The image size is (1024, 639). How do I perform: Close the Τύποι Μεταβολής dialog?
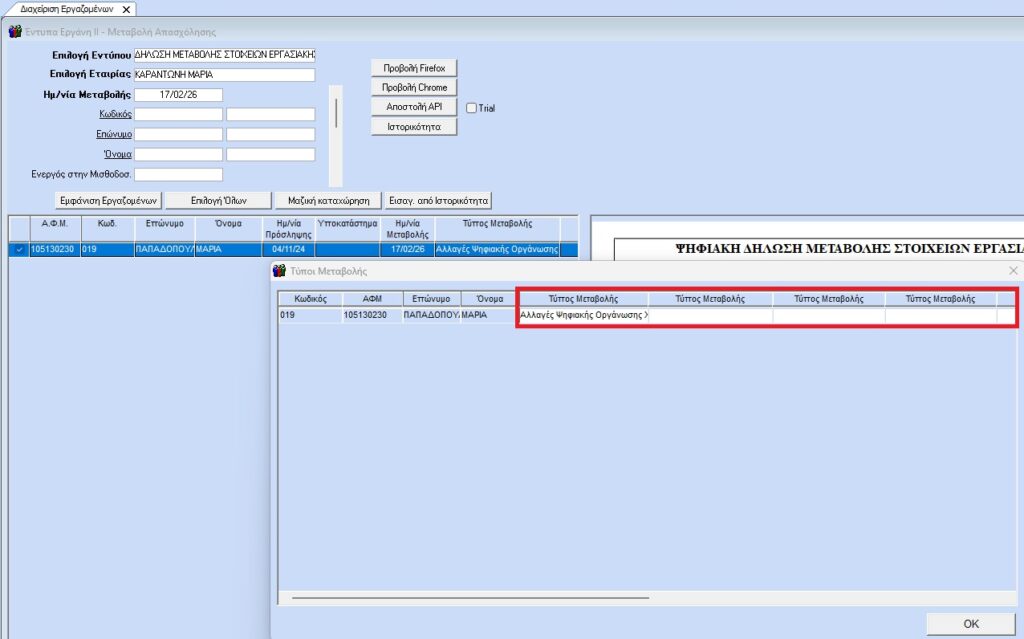pos(1013,271)
